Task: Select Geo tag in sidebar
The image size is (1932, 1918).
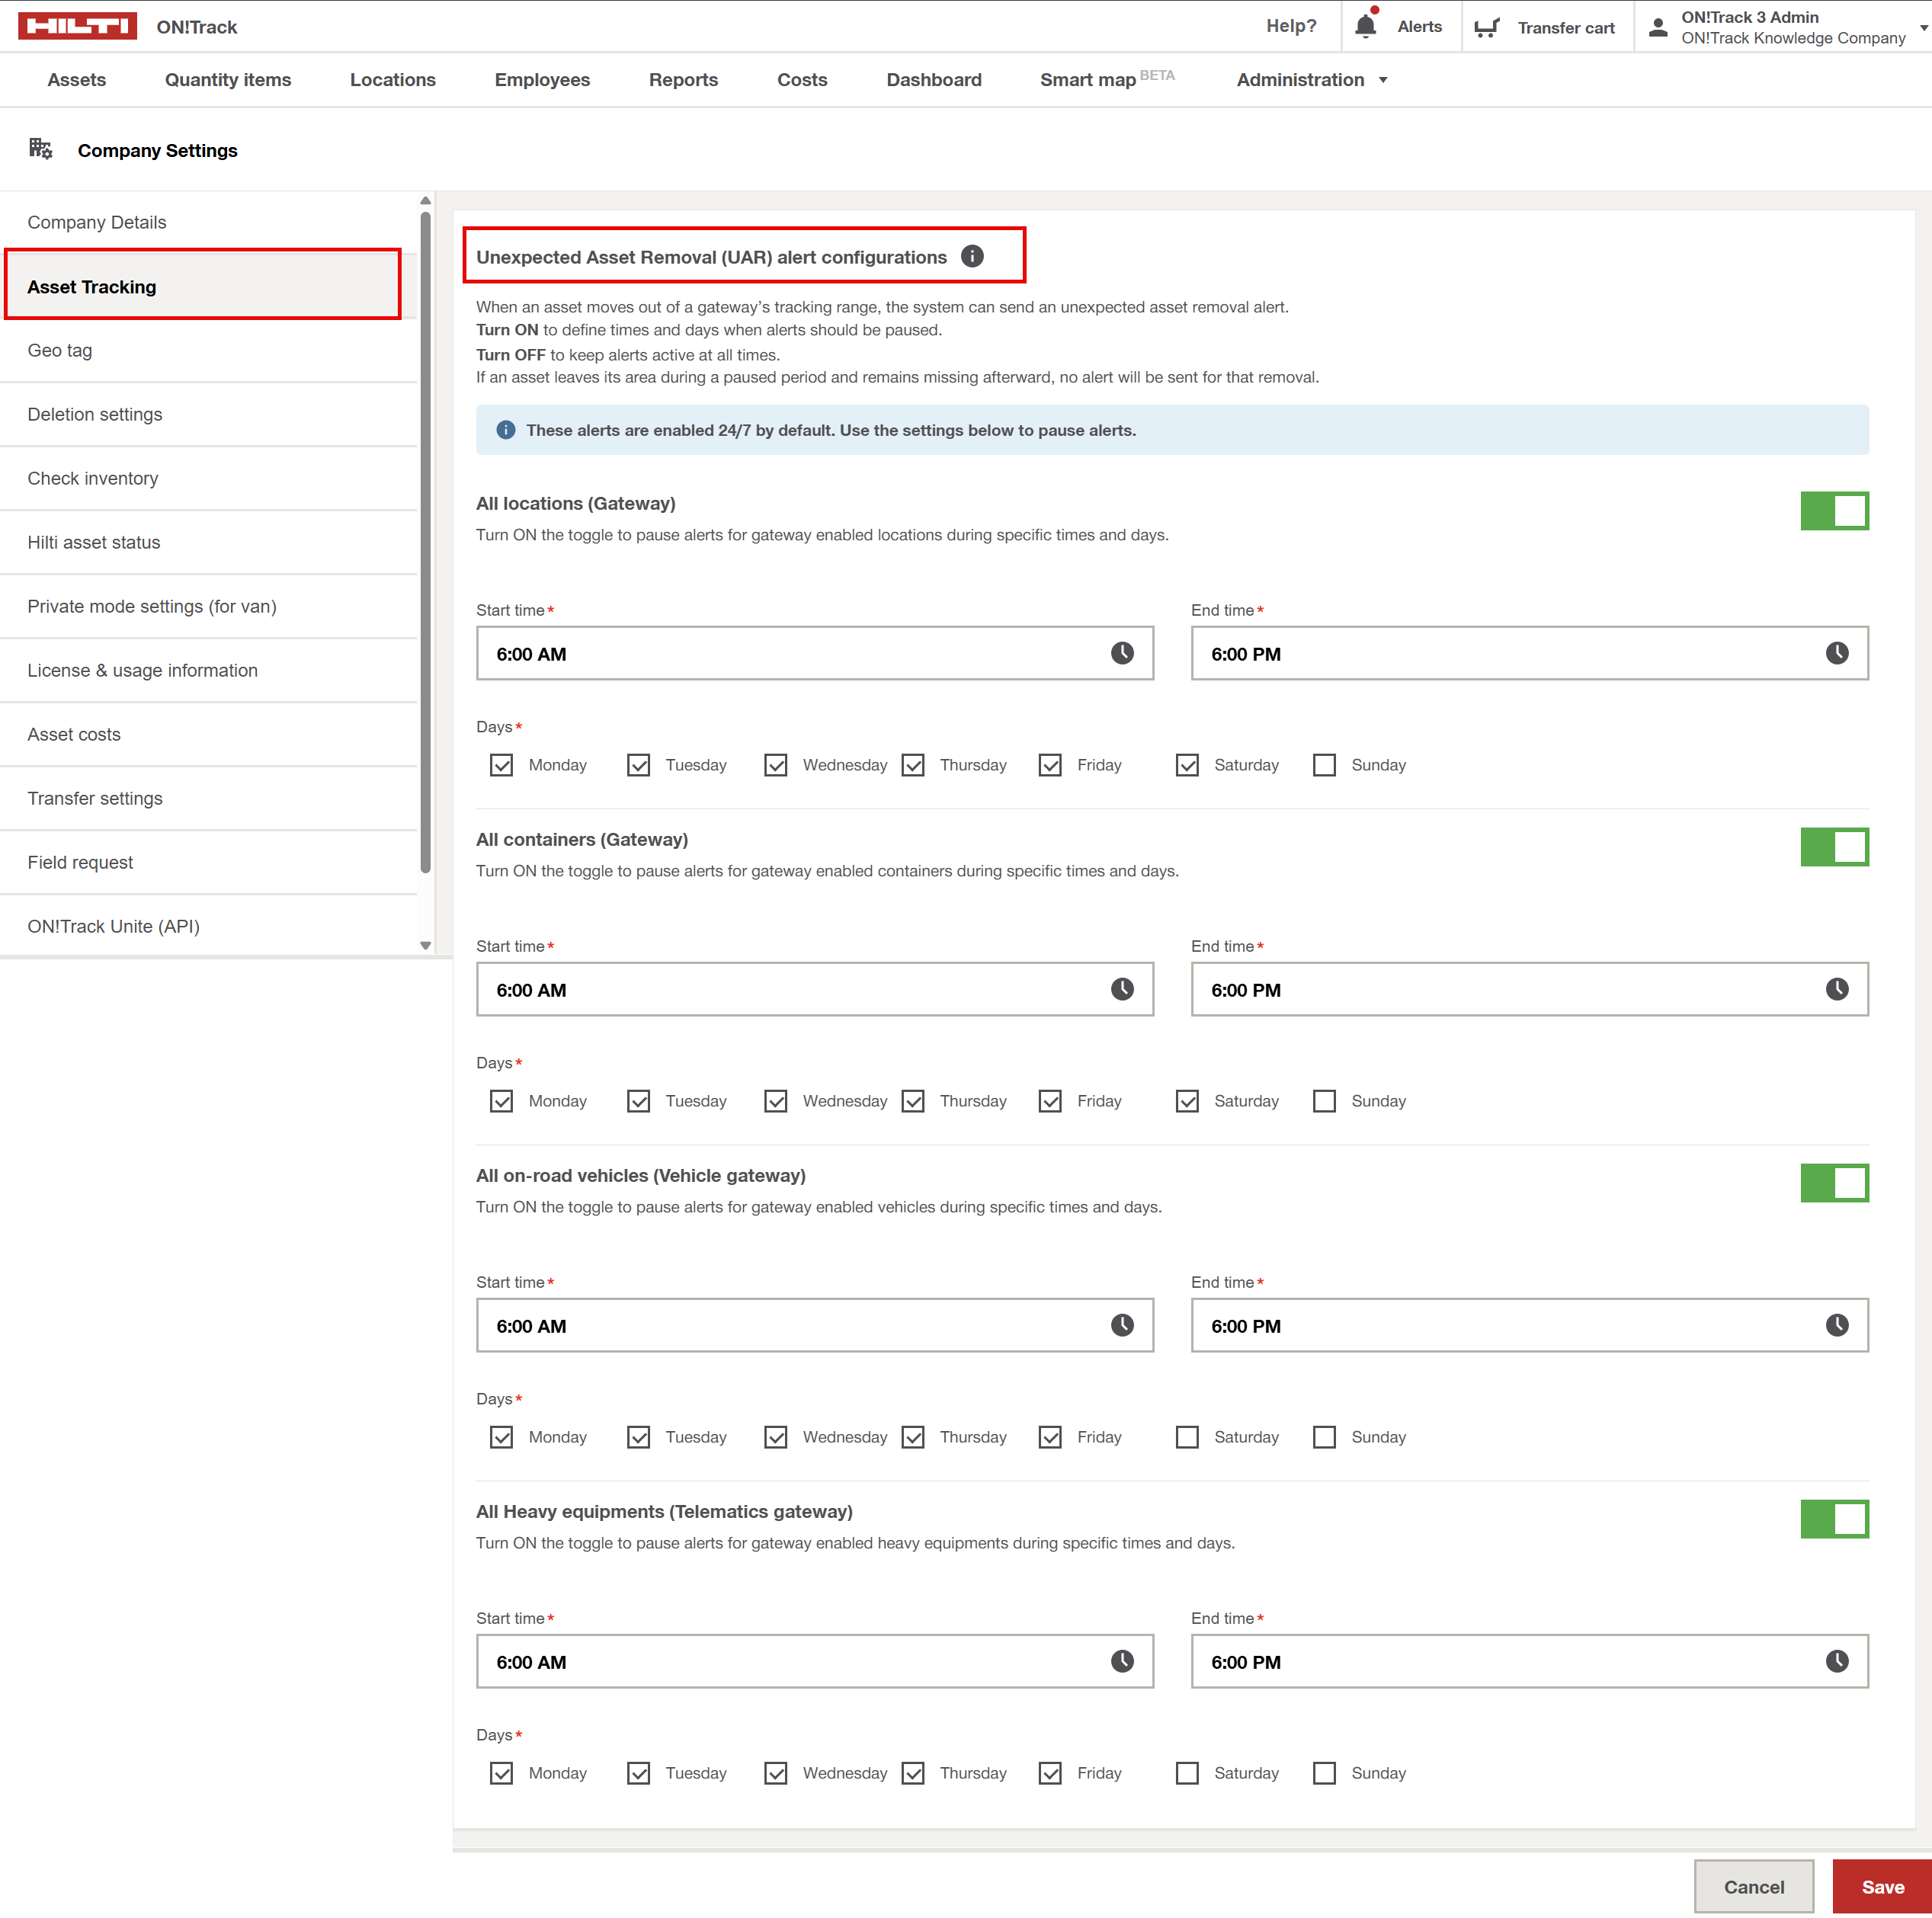Action: point(60,351)
